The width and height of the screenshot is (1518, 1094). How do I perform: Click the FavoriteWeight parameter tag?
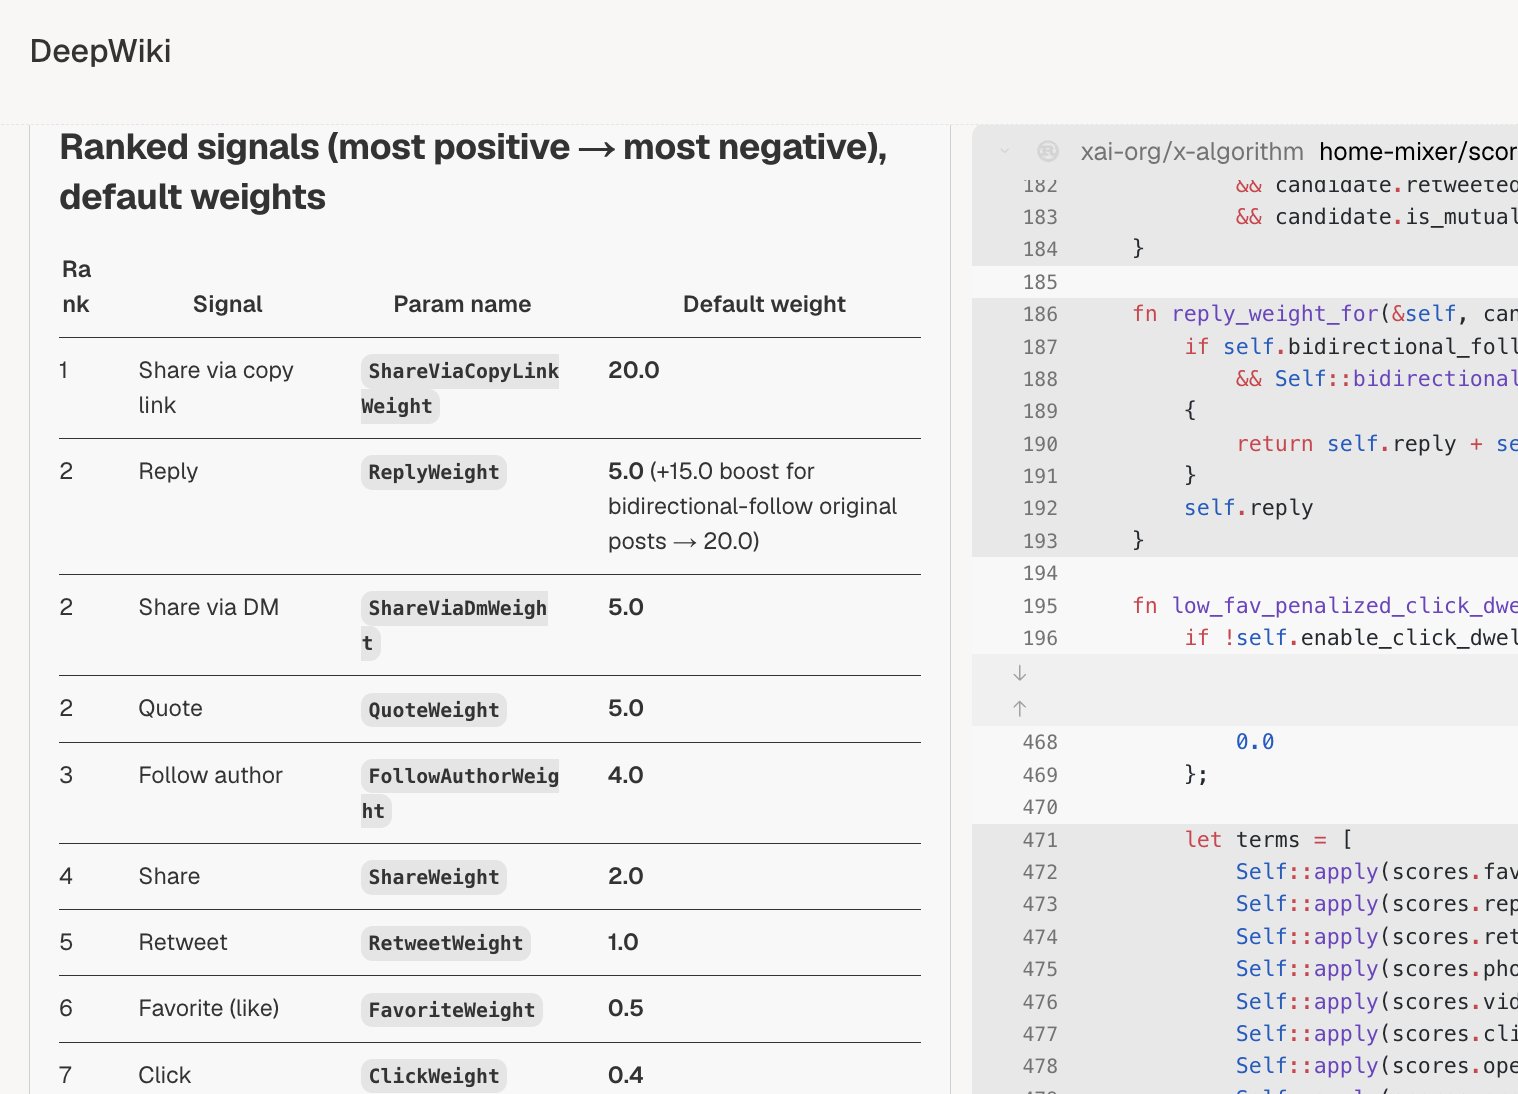451,1010
